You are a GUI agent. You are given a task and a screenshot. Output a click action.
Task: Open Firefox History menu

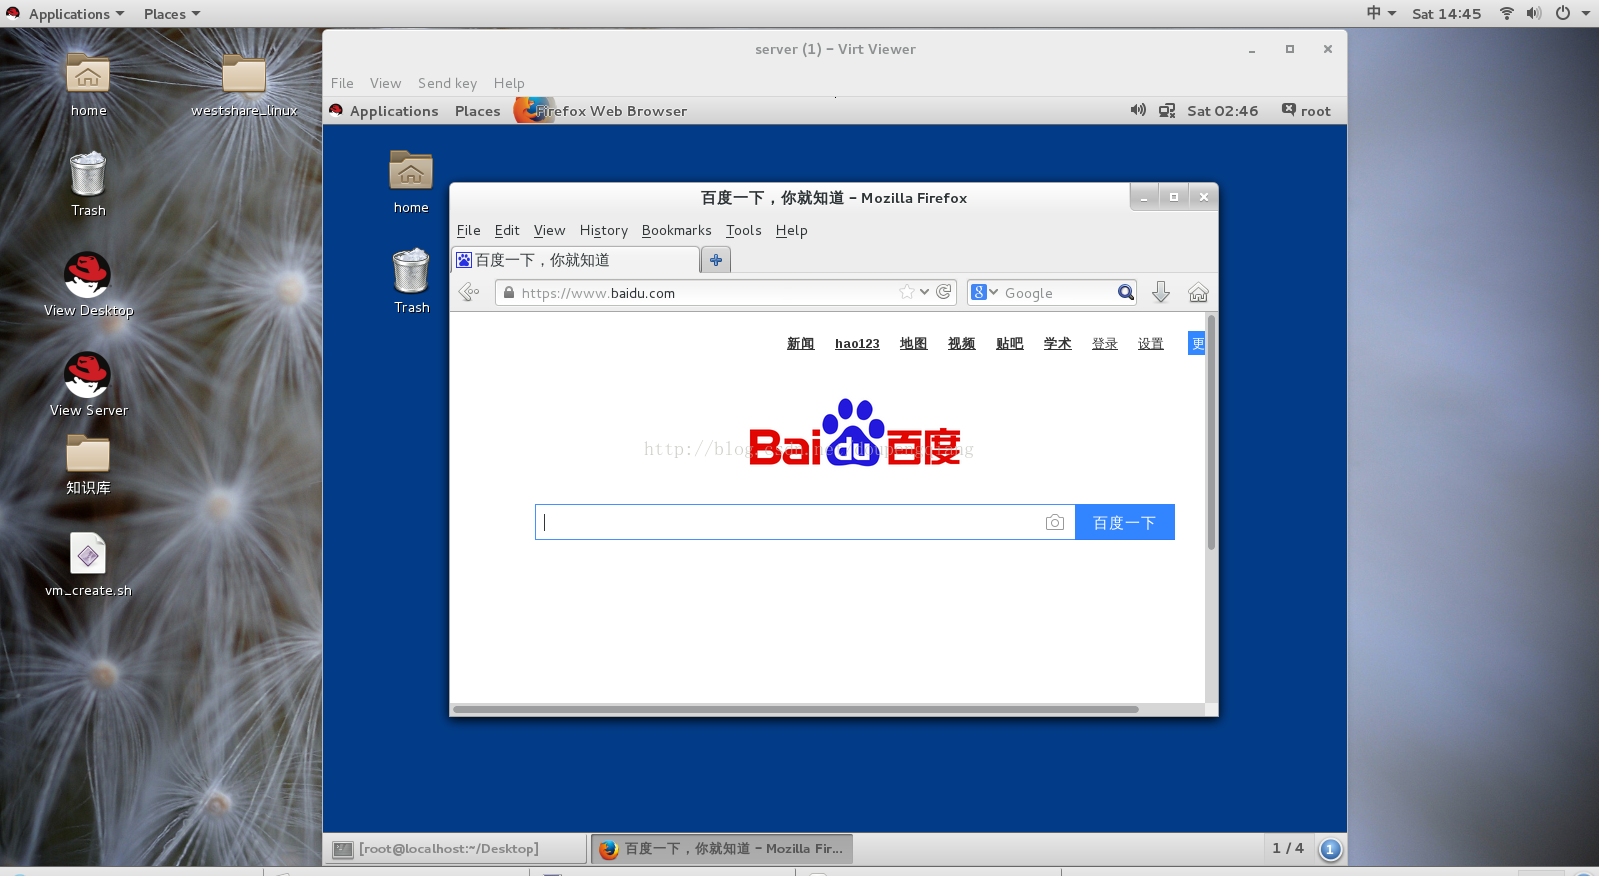click(x=604, y=230)
